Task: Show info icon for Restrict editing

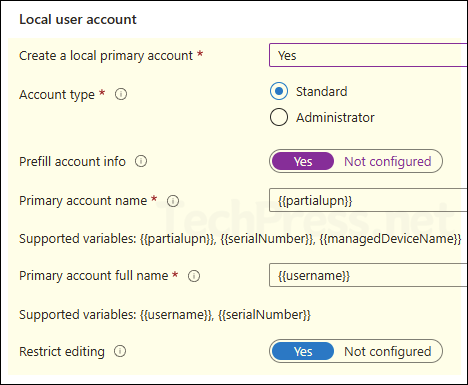Action: 120,351
